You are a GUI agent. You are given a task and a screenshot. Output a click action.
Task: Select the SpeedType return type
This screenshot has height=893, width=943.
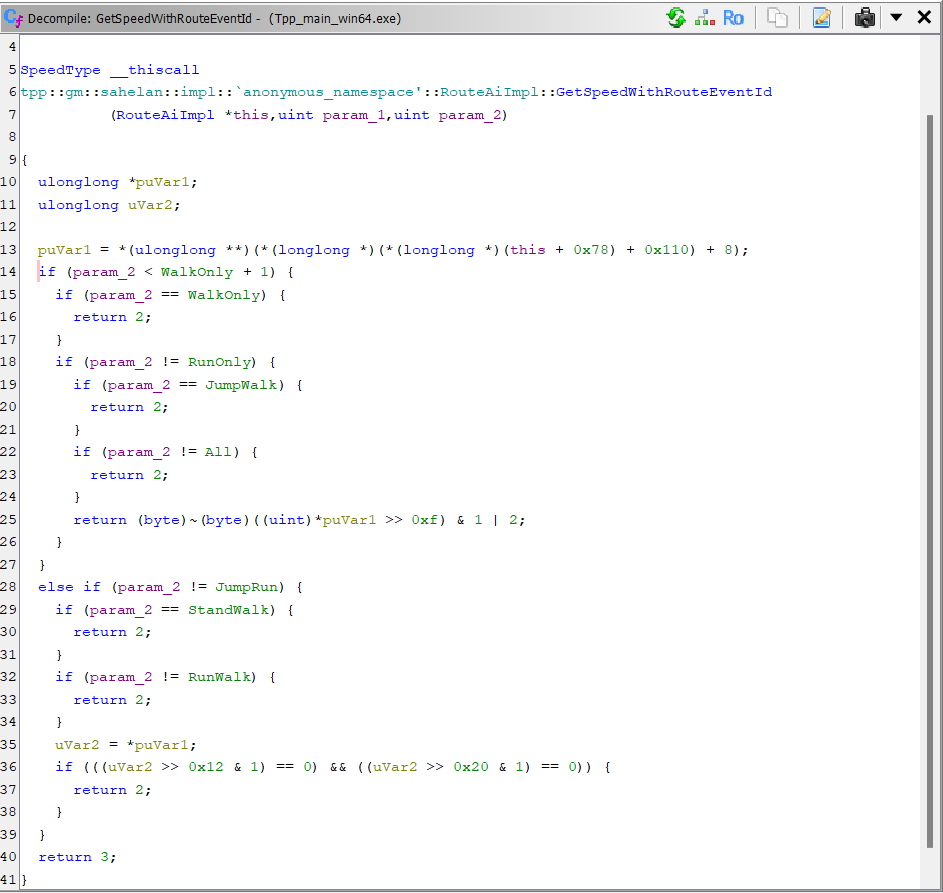[x=60, y=70]
